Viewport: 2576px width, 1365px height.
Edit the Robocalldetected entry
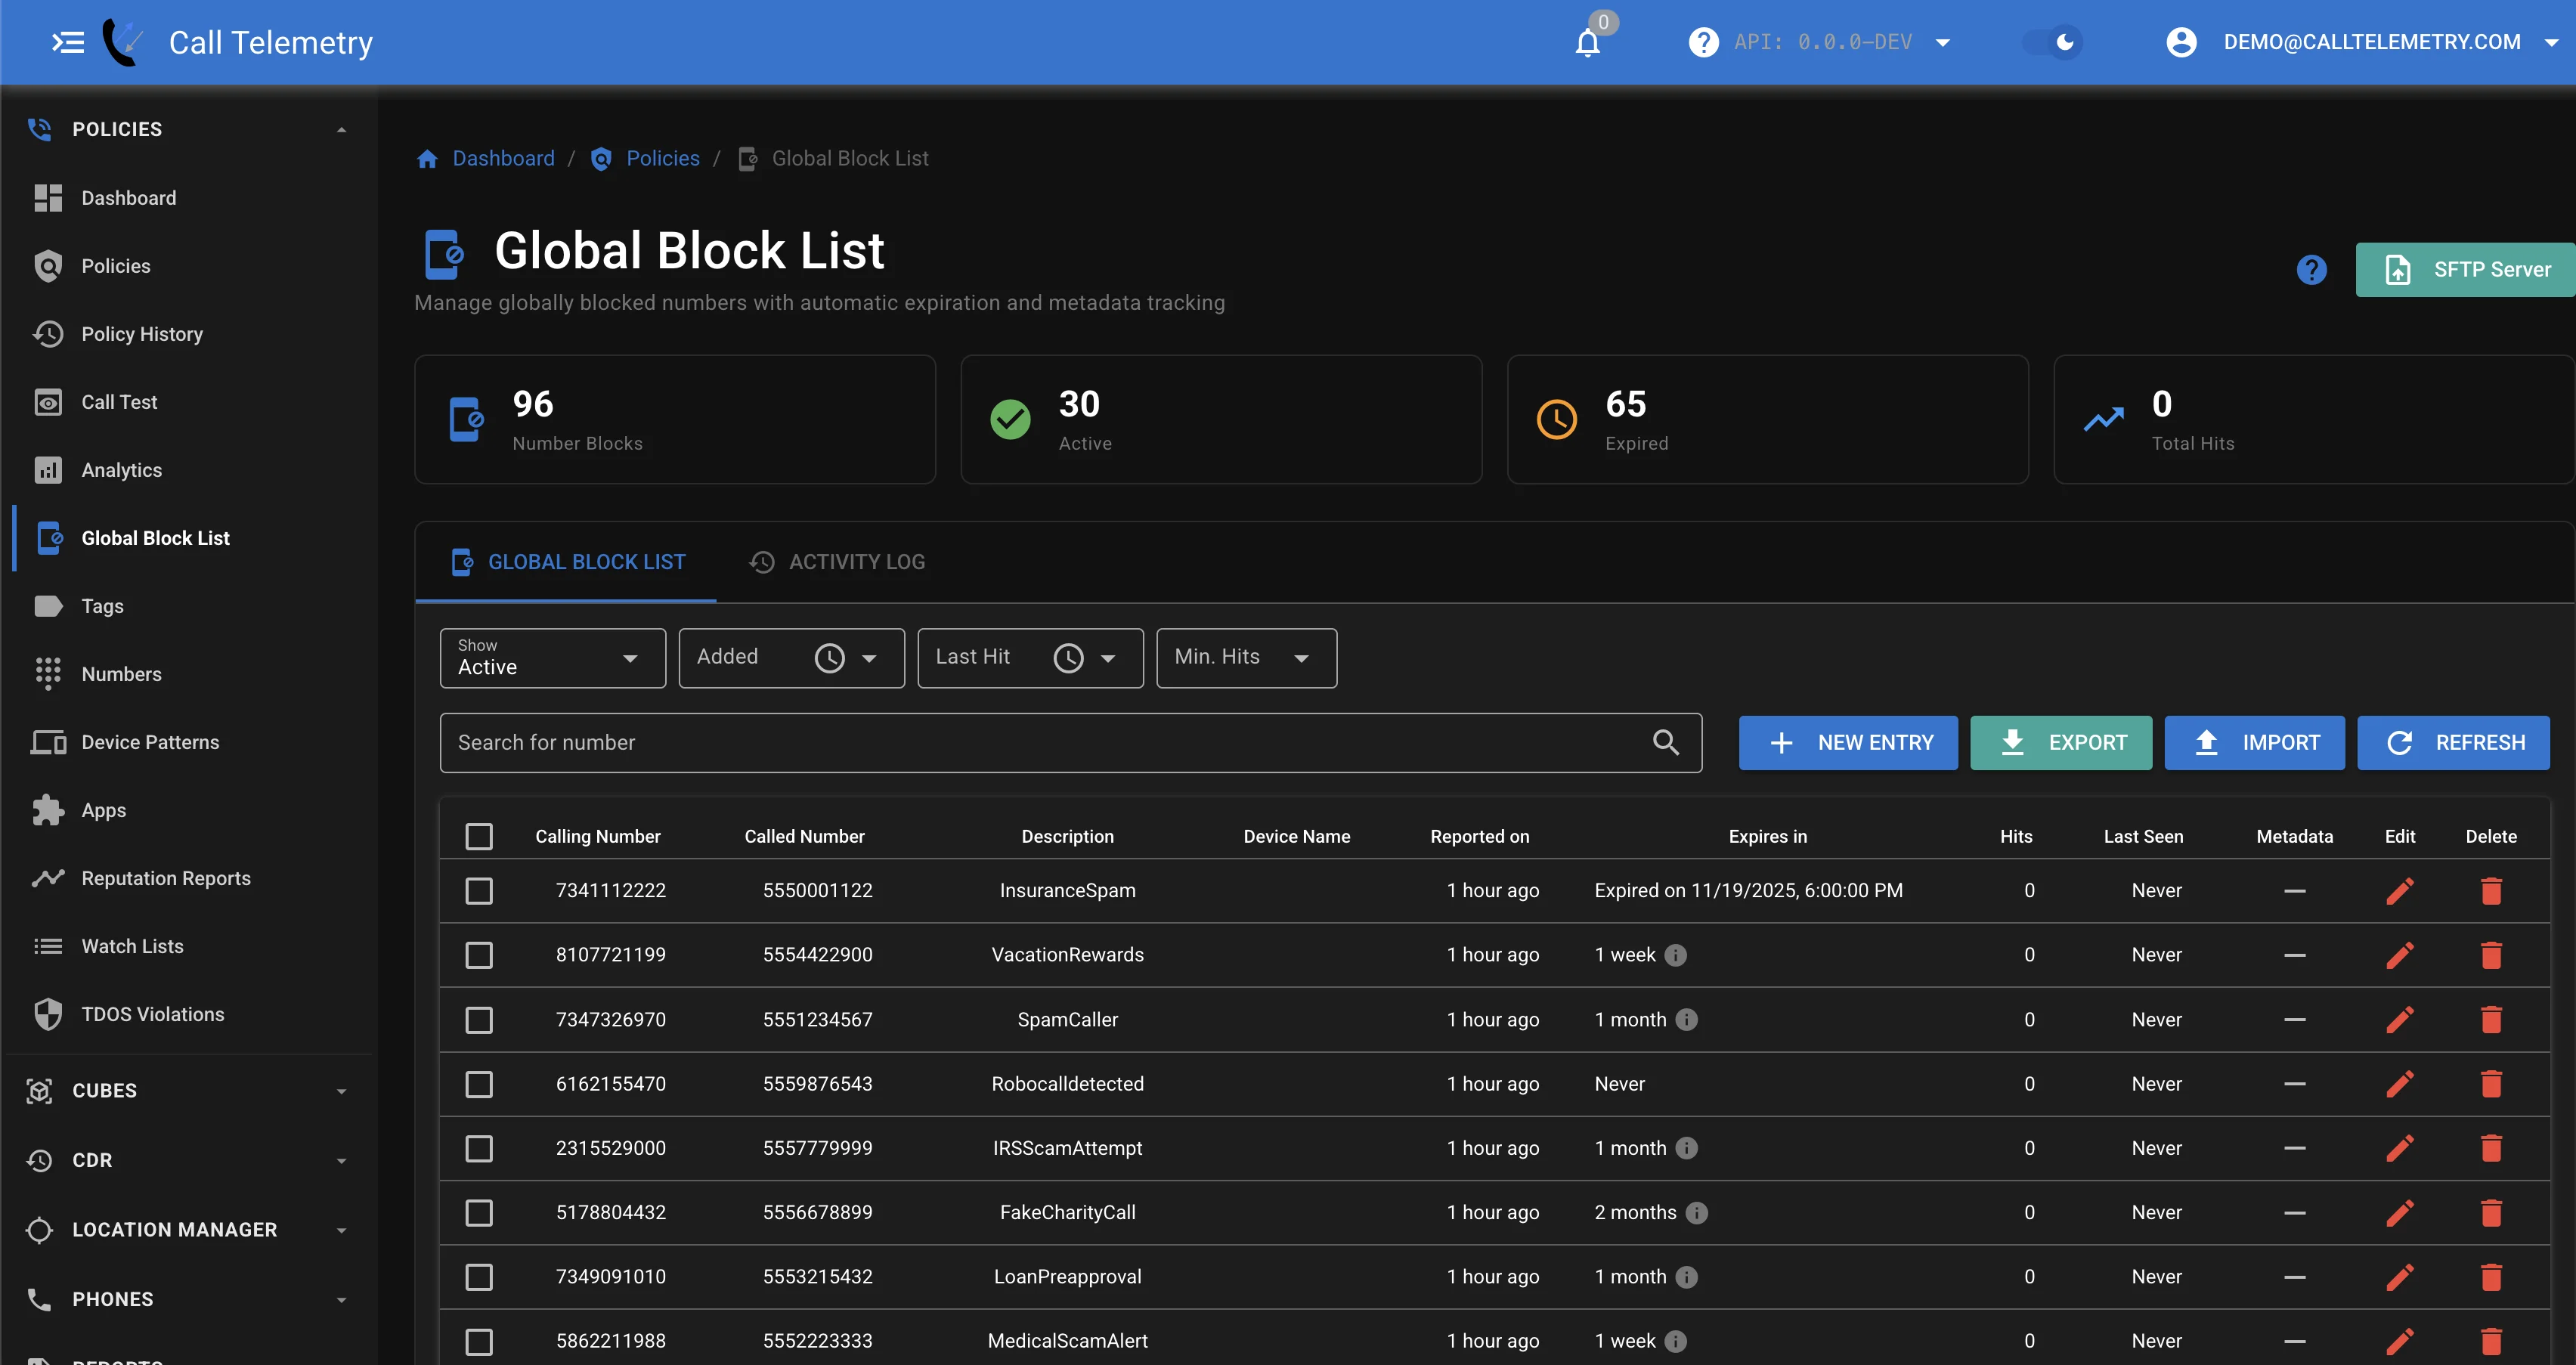(x=2399, y=1084)
